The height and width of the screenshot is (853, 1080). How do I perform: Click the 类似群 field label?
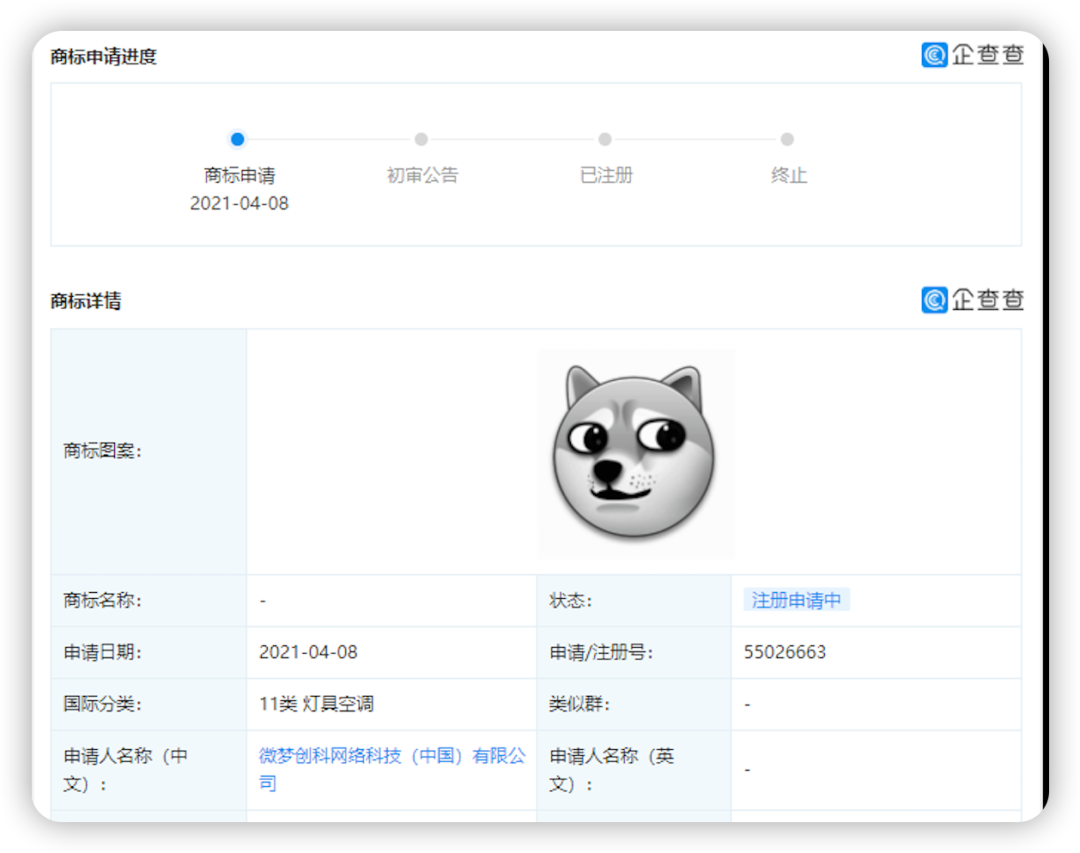coord(579,703)
